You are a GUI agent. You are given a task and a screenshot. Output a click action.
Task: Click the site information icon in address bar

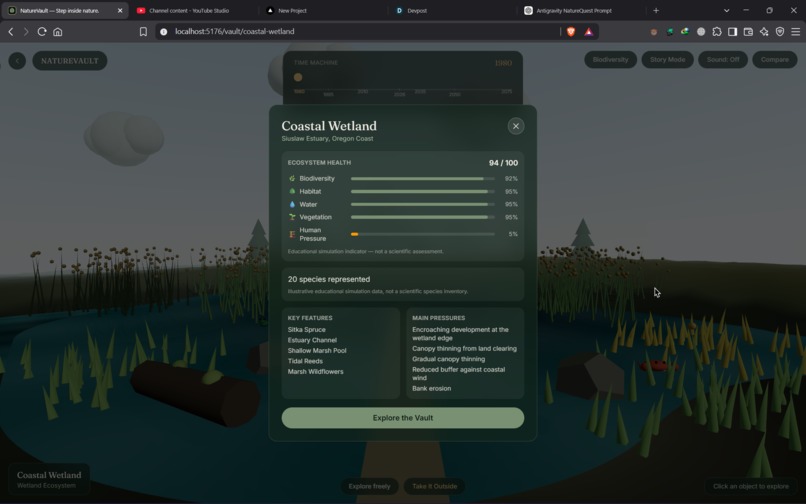coord(163,32)
